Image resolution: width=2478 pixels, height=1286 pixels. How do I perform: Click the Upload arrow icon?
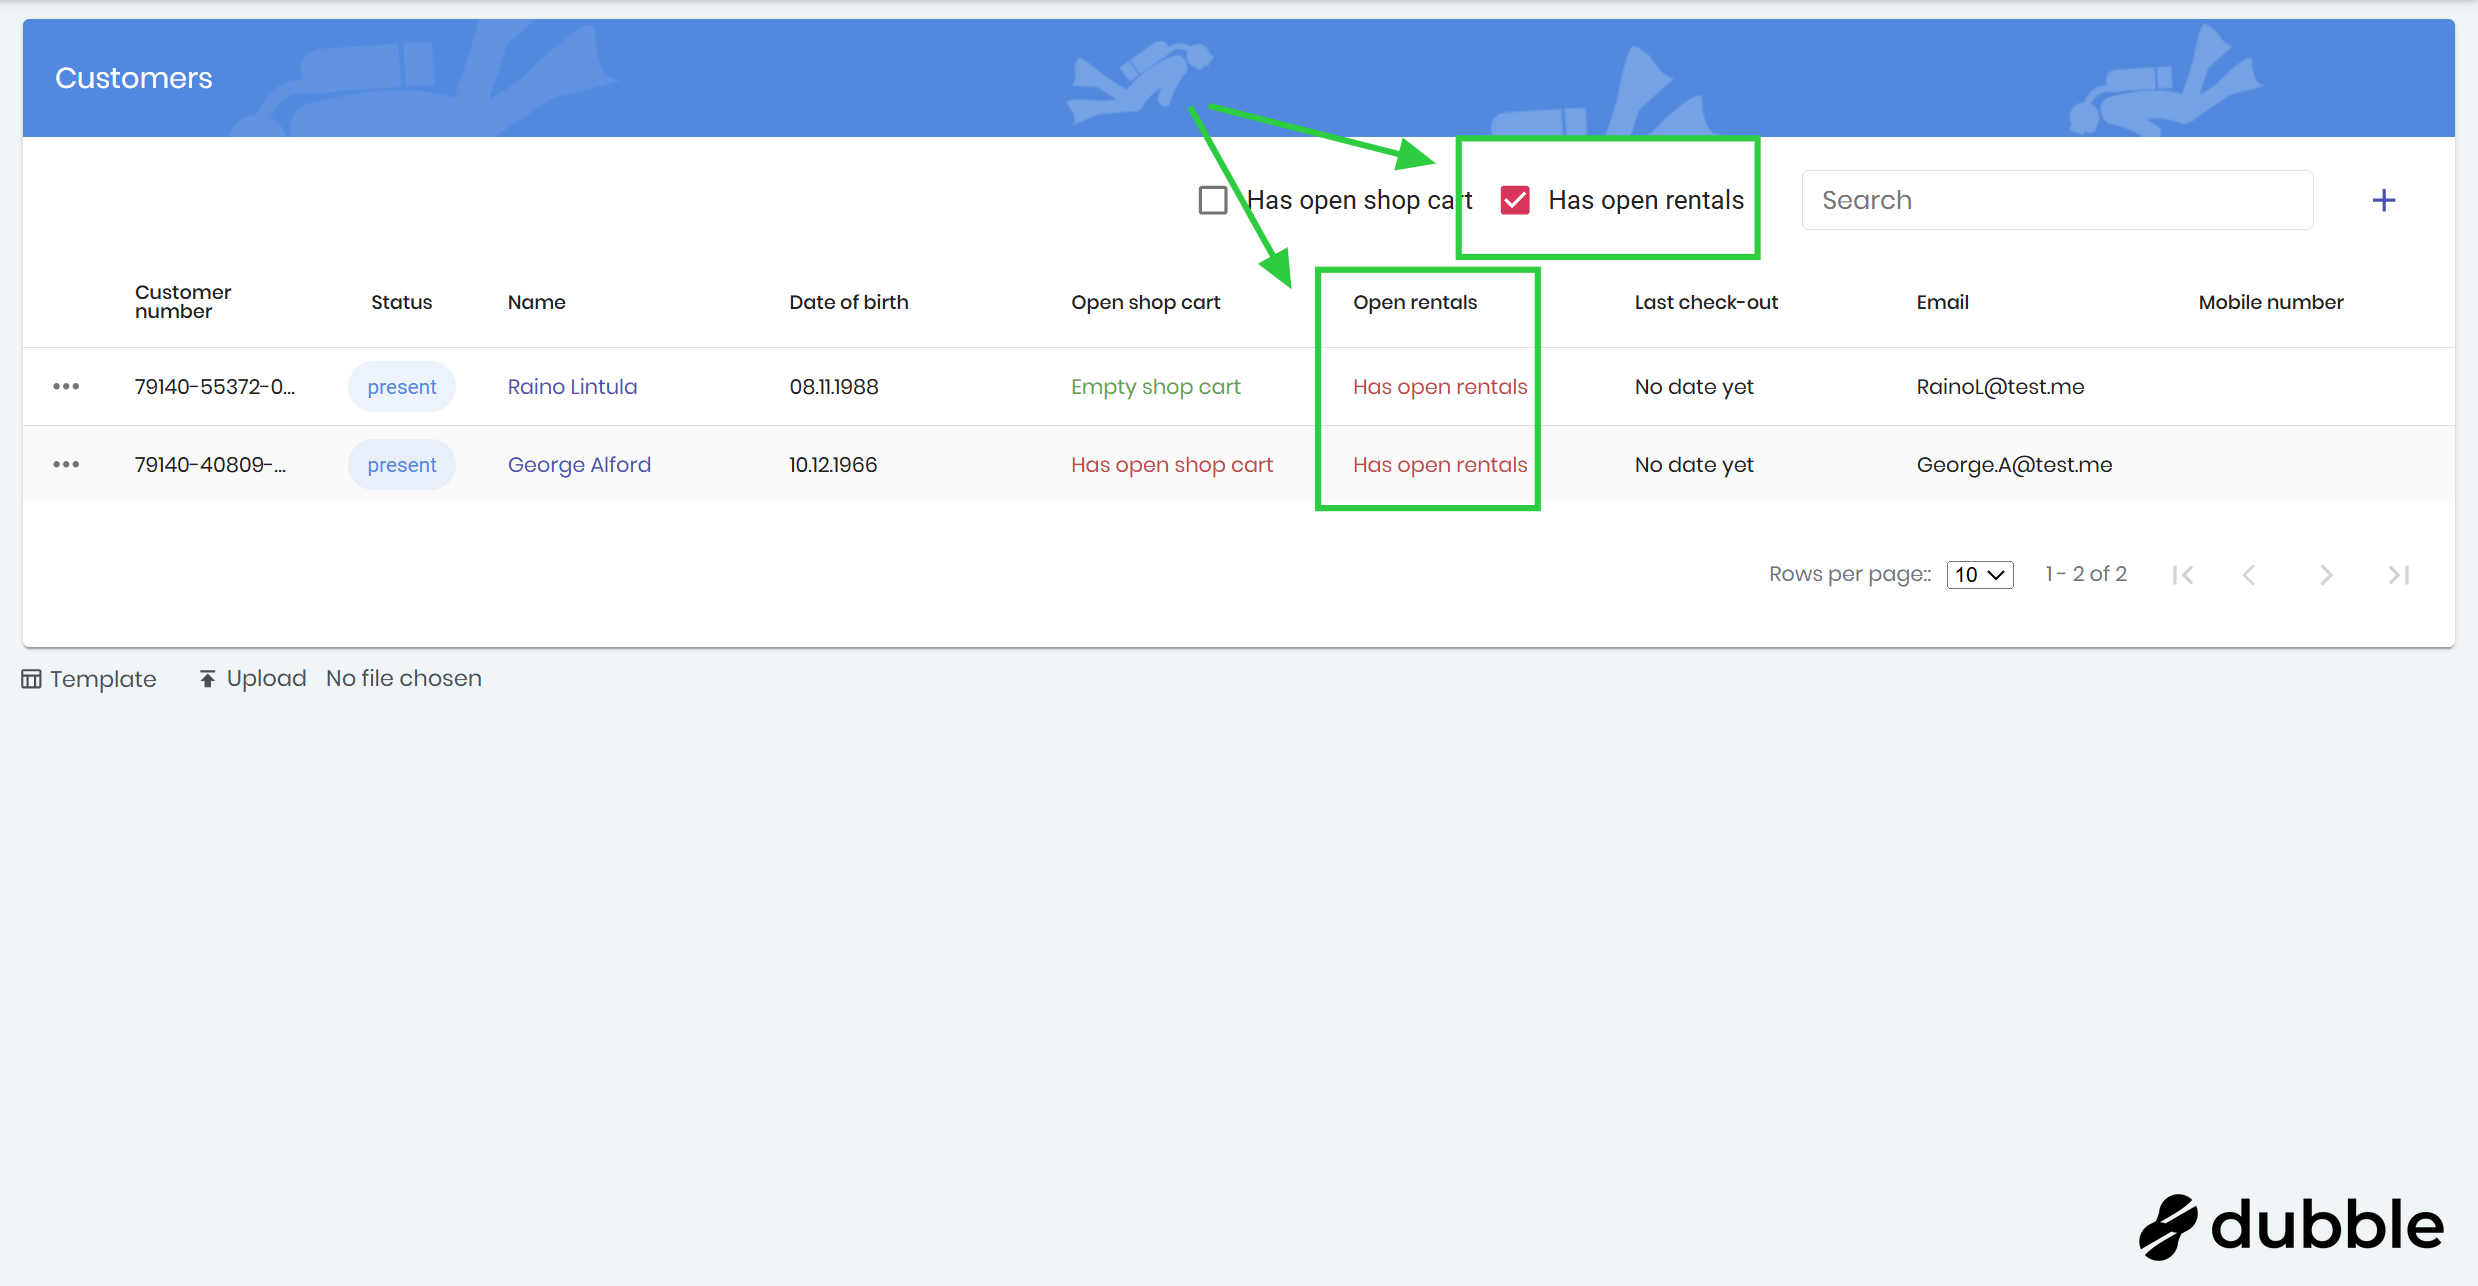point(207,679)
